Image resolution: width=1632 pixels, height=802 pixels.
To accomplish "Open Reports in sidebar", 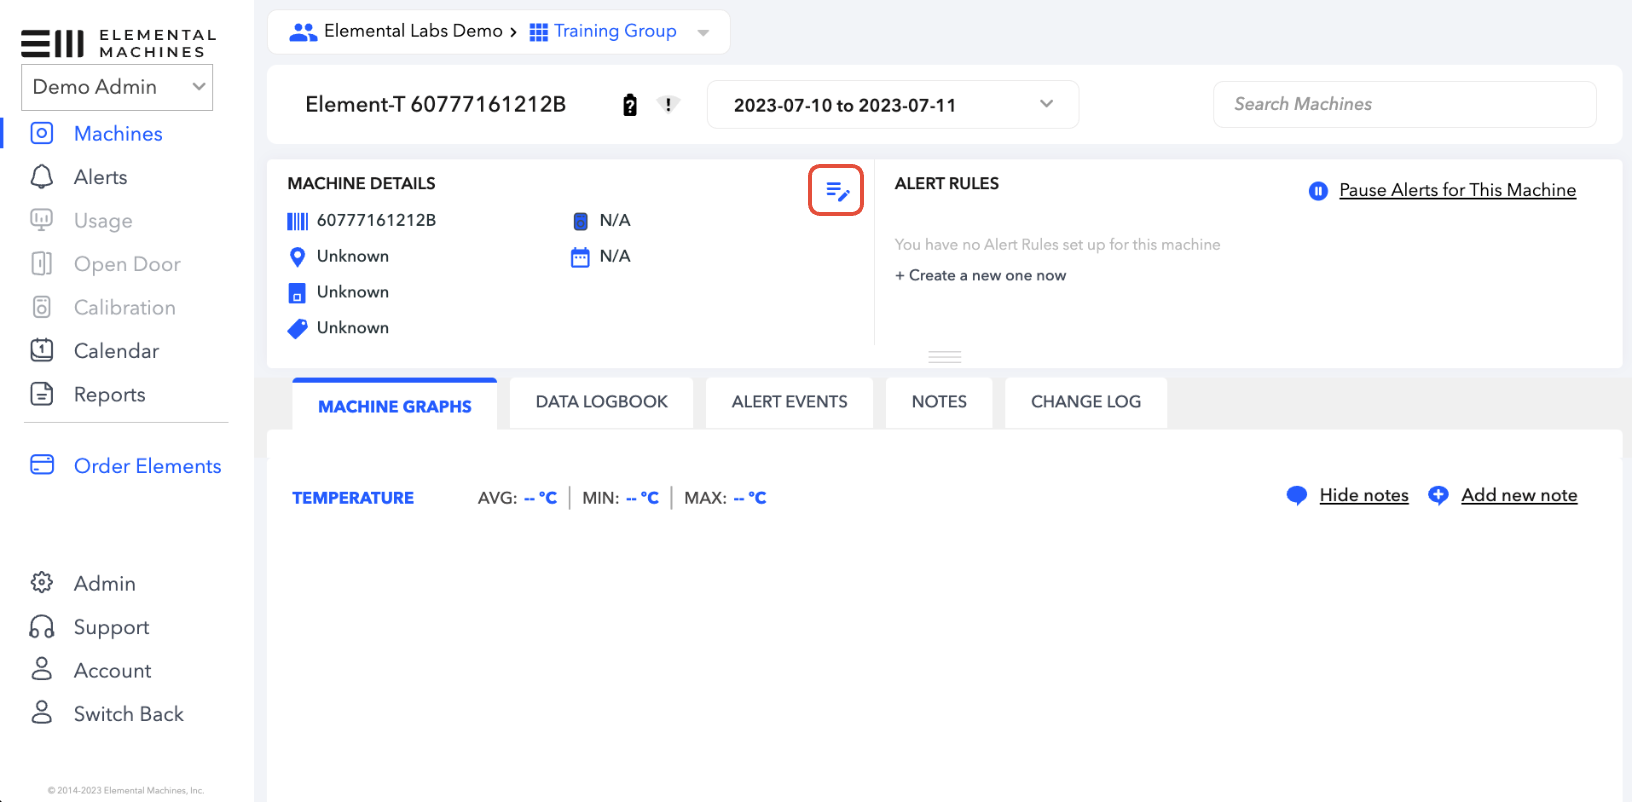I will pos(109,395).
